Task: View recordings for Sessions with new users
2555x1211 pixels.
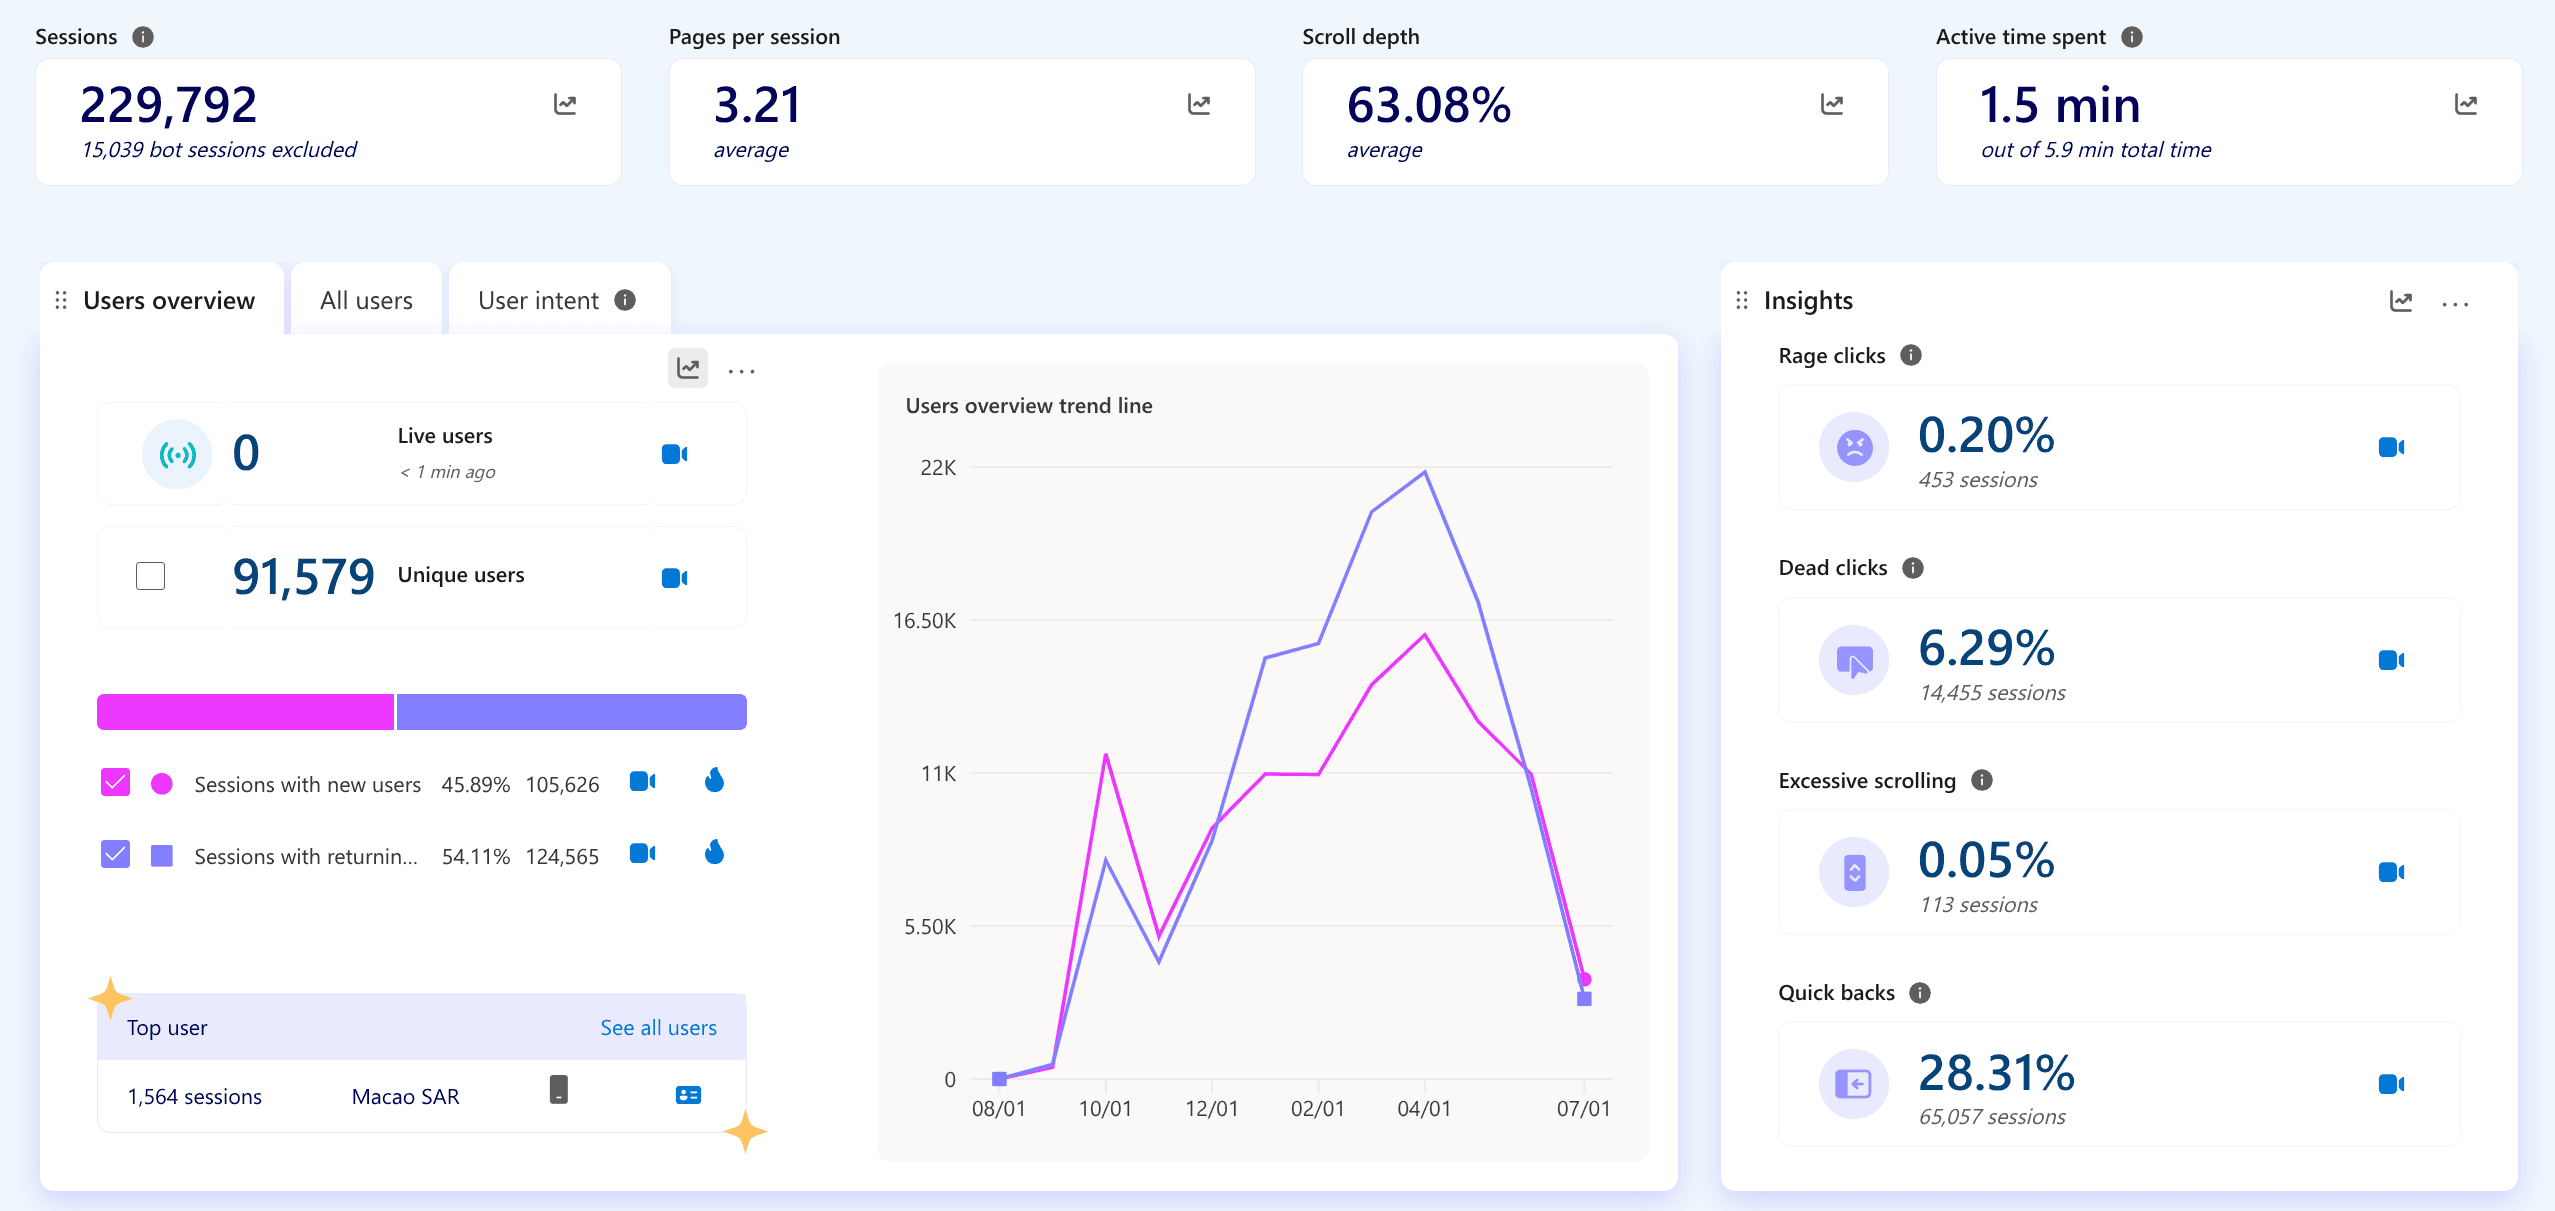Action: click(x=643, y=781)
